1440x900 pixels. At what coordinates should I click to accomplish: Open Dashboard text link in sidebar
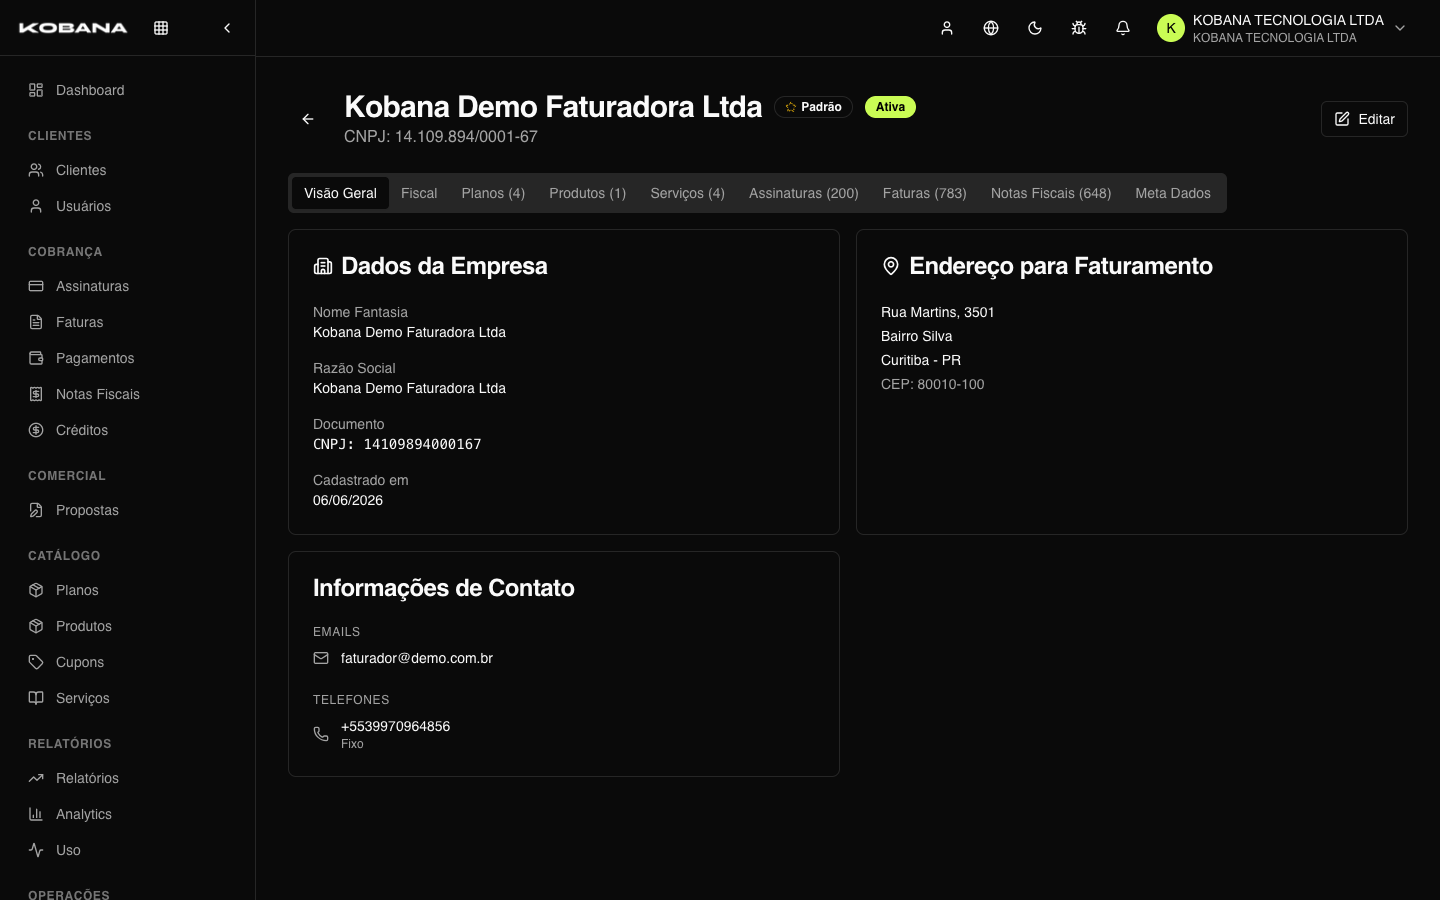(x=90, y=90)
